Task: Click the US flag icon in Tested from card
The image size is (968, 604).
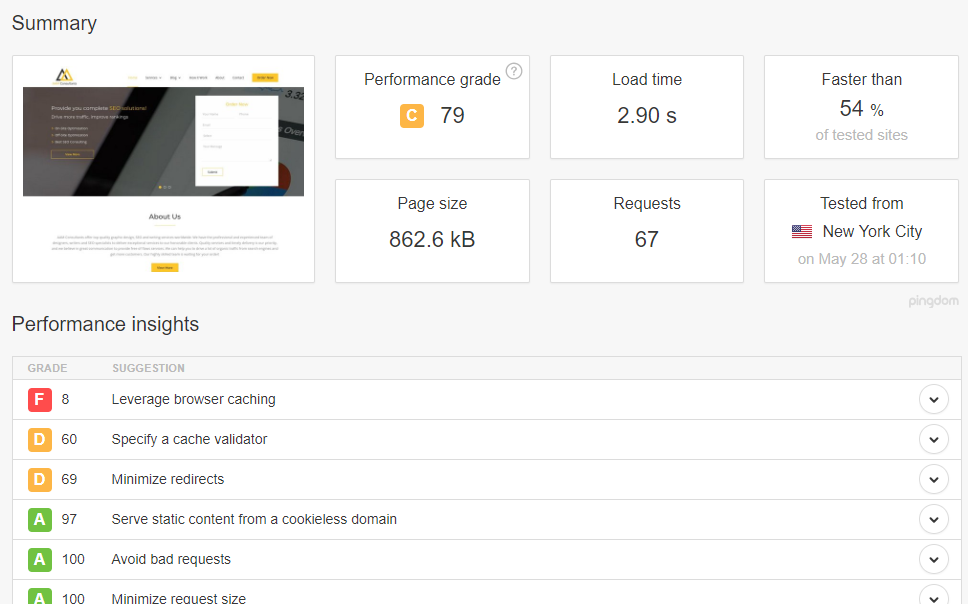Action: [x=801, y=231]
